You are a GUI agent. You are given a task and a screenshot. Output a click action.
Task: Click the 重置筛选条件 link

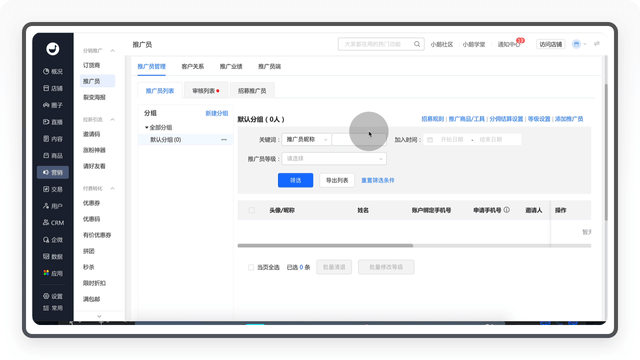click(x=378, y=180)
